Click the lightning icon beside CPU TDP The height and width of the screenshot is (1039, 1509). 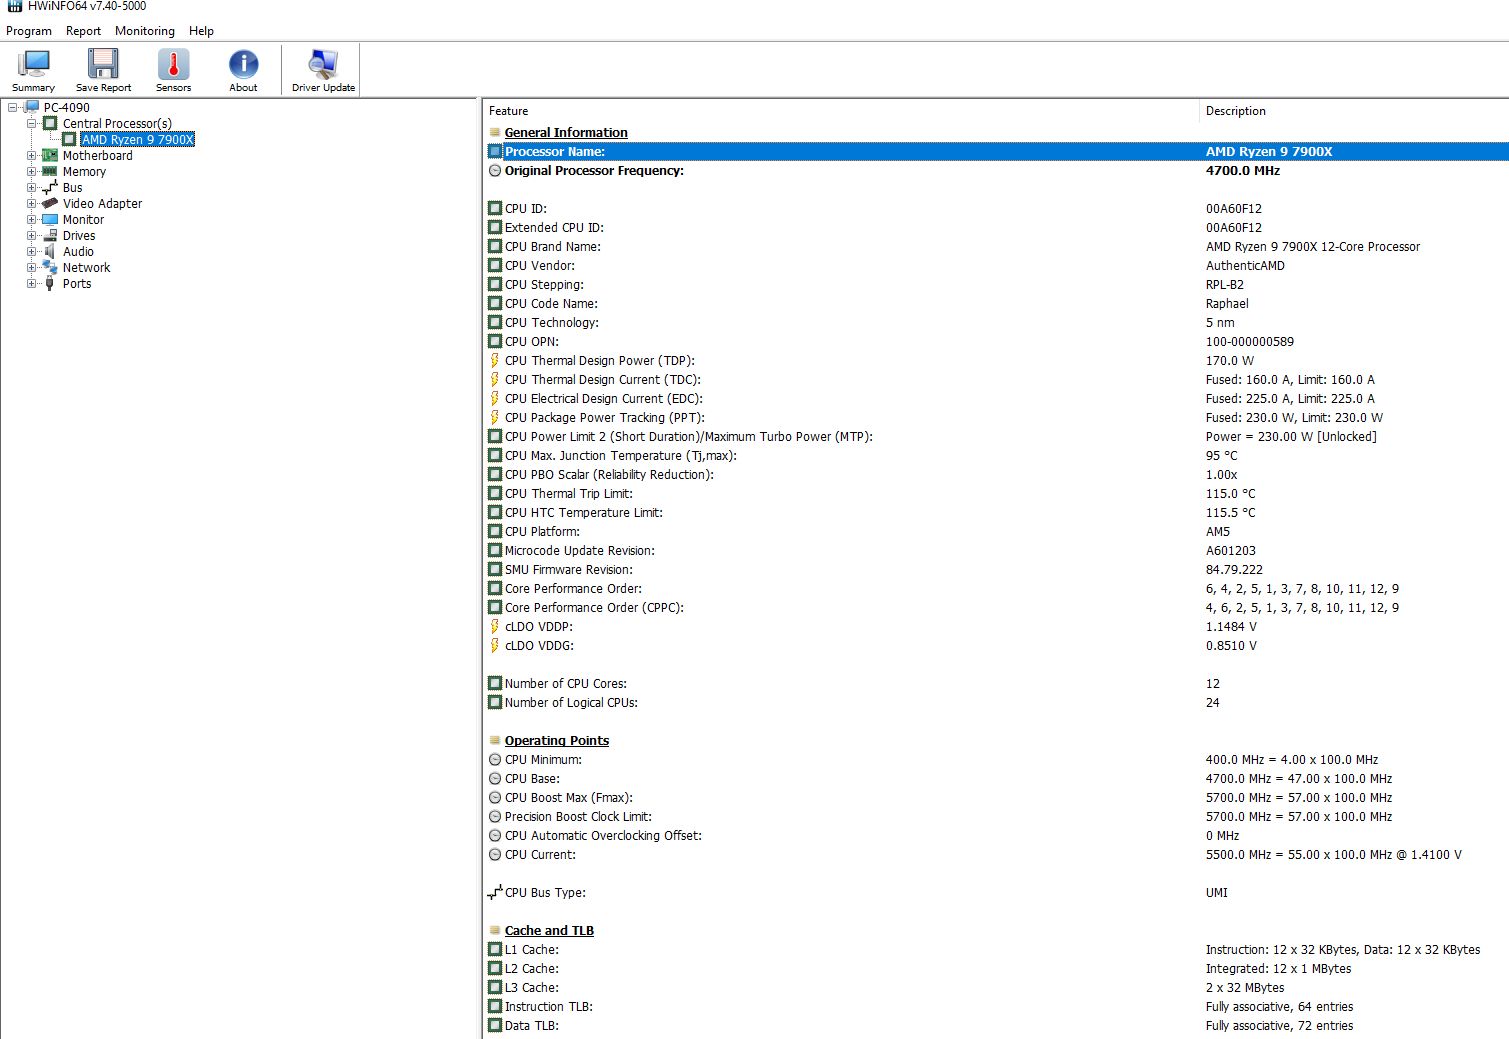click(494, 360)
